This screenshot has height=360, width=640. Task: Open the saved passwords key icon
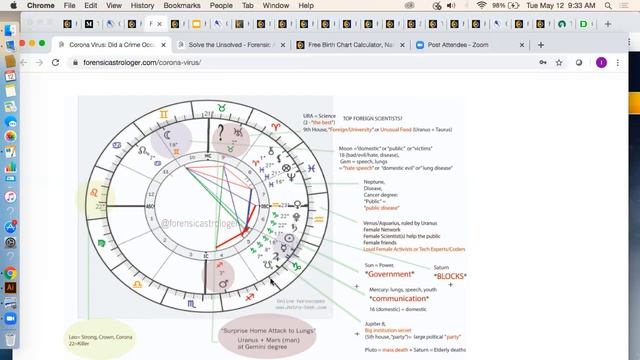point(543,62)
